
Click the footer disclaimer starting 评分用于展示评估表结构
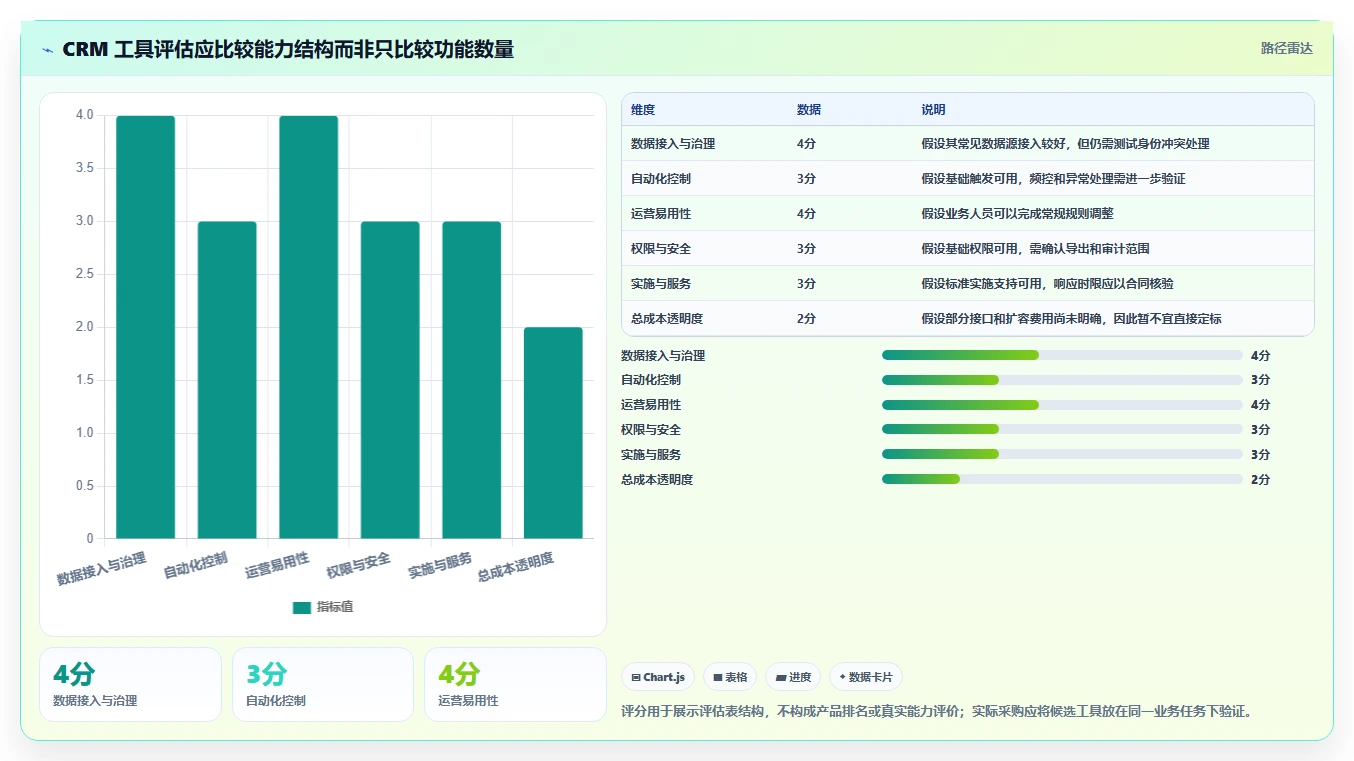coord(937,712)
